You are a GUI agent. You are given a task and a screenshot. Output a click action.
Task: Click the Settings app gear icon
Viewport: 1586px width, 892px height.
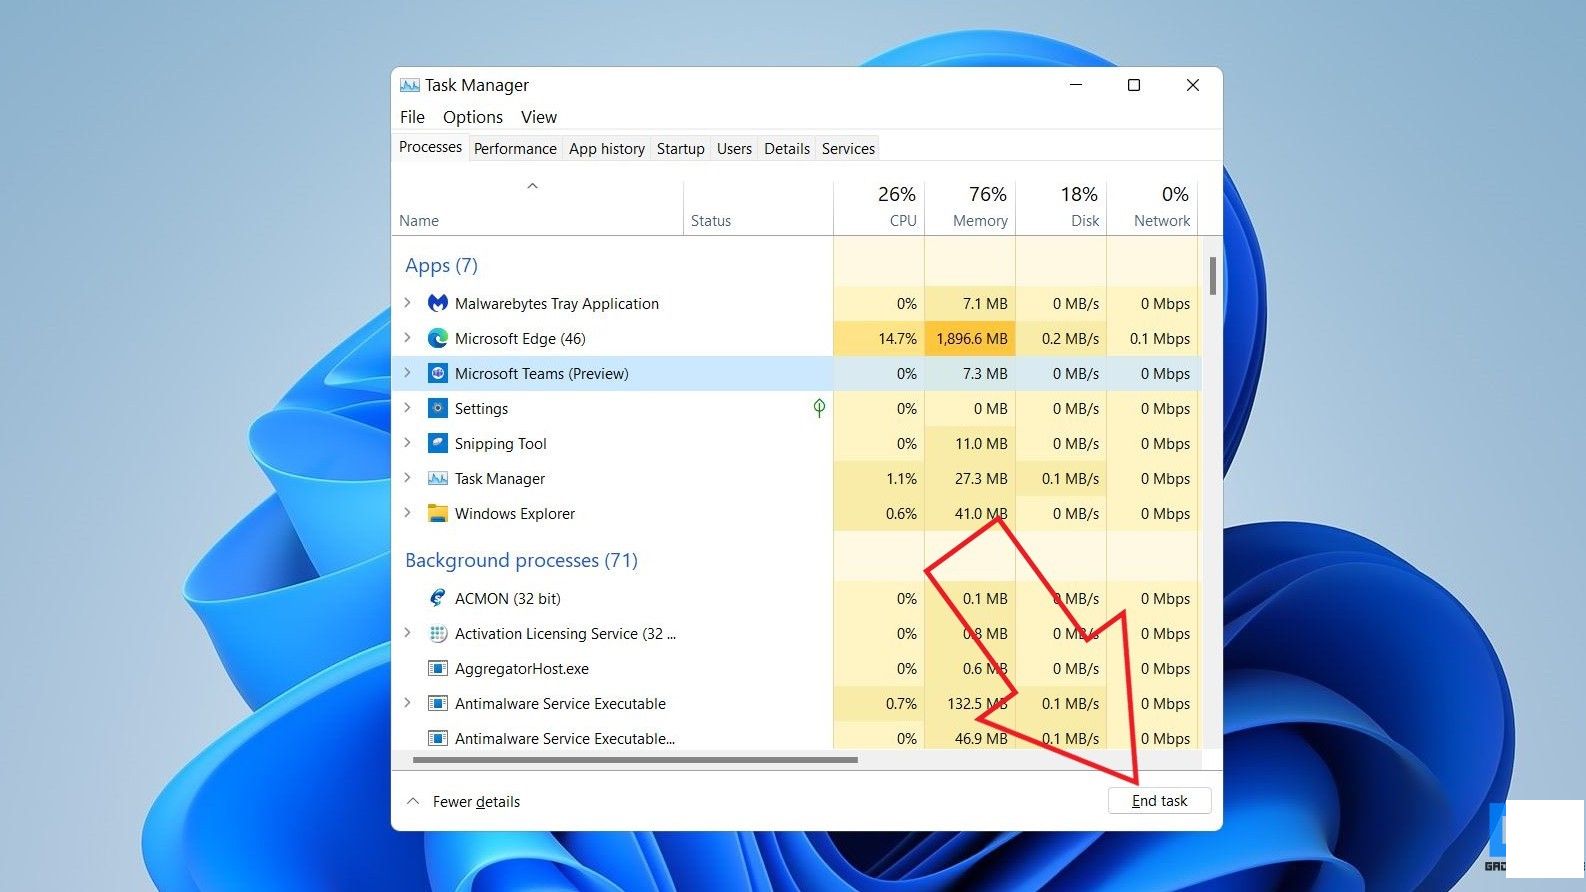pos(437,408)
